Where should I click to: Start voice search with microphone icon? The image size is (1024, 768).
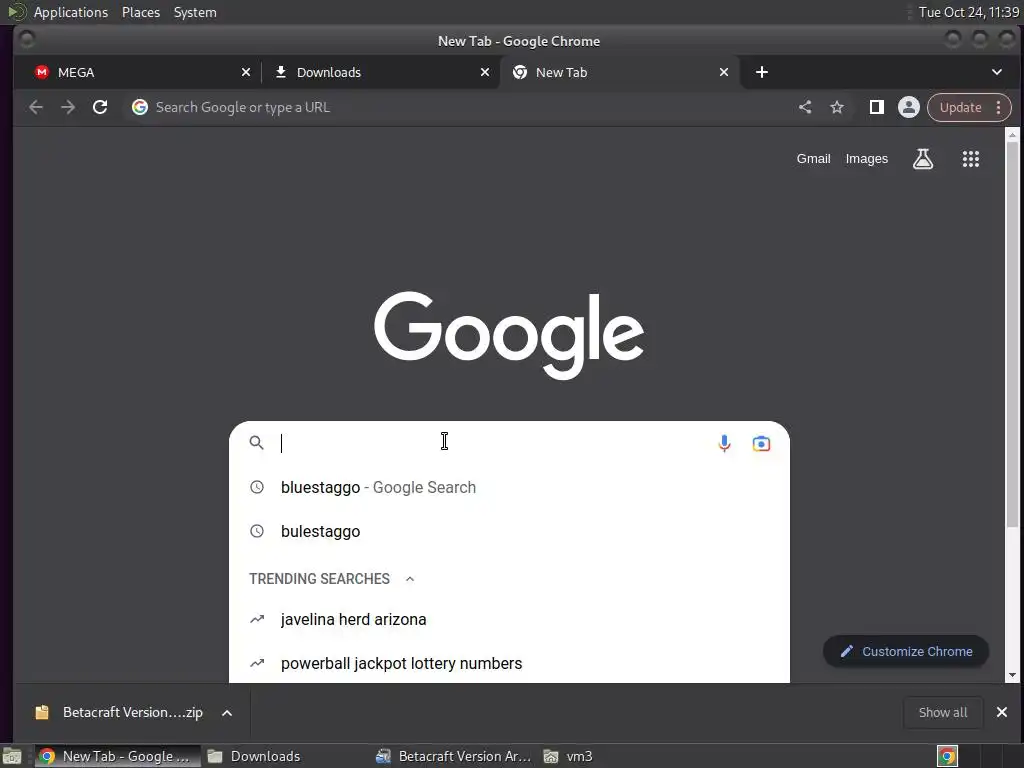[724, 443]
